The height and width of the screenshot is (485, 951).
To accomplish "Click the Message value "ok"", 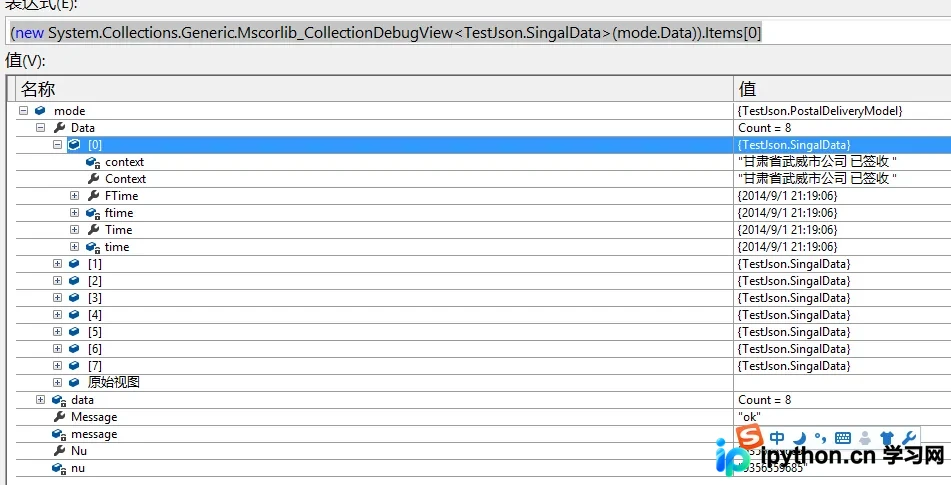I will [749, 417].
